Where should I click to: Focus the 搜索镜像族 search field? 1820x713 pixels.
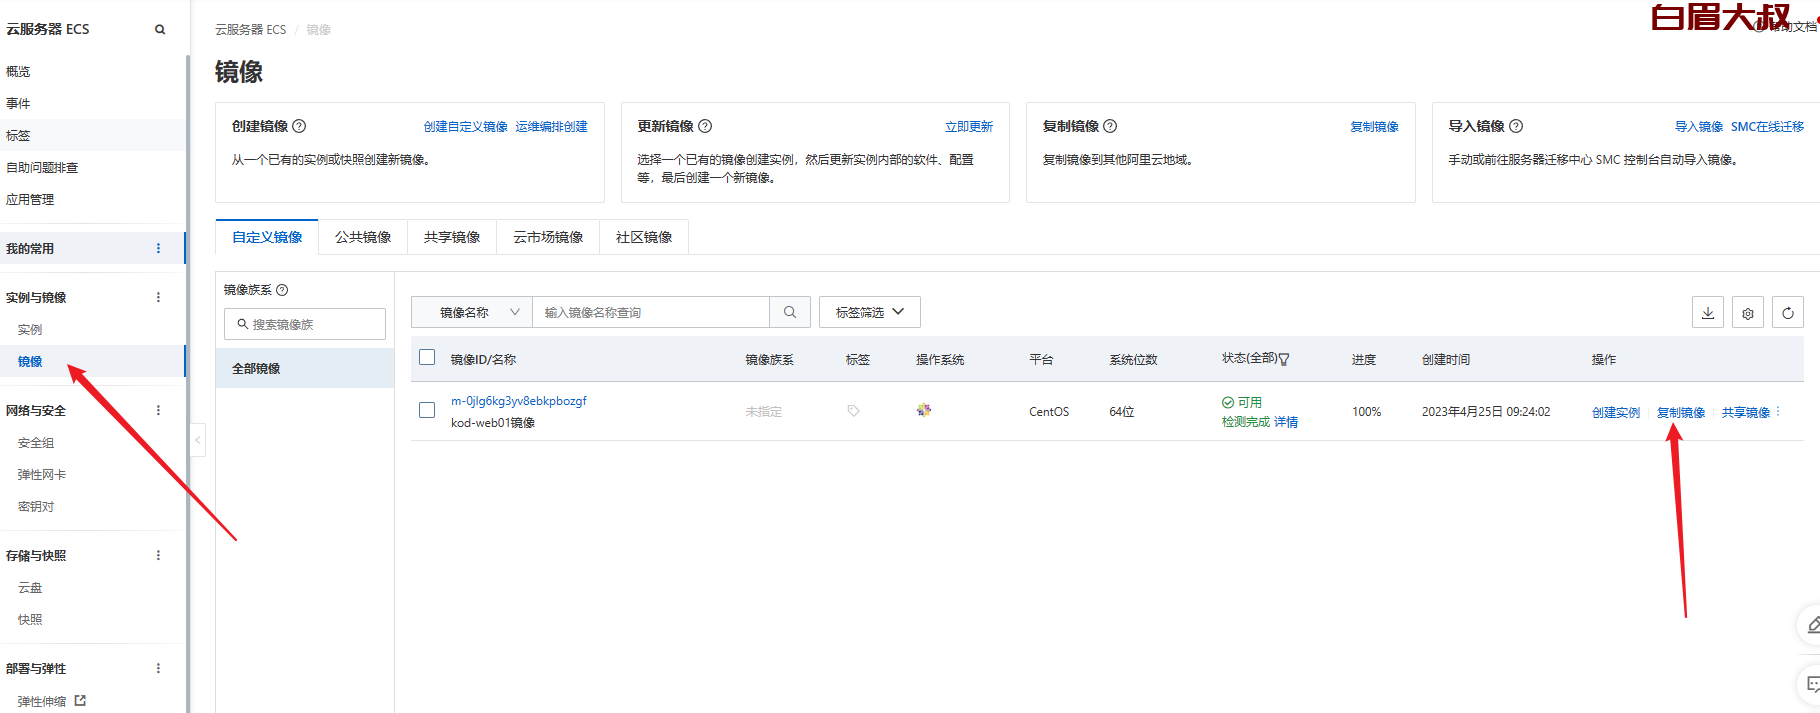click(x=305, y=324)
